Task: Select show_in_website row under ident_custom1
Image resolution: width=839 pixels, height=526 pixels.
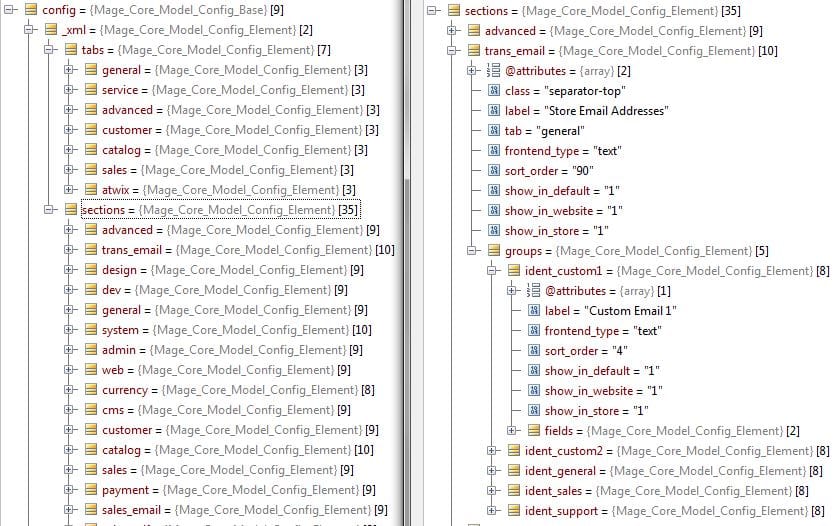Action: tap(604, 391)
